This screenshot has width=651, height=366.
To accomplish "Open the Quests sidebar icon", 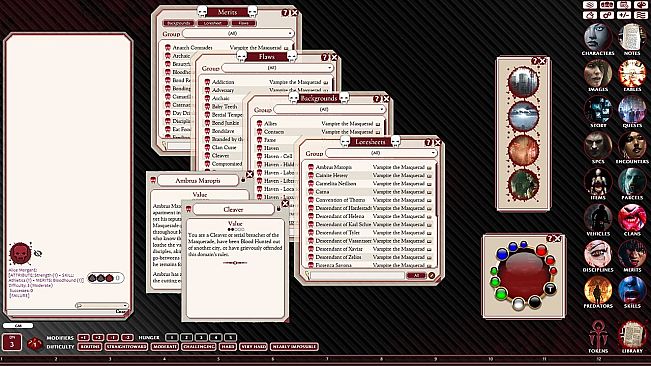I will point(632,110).
